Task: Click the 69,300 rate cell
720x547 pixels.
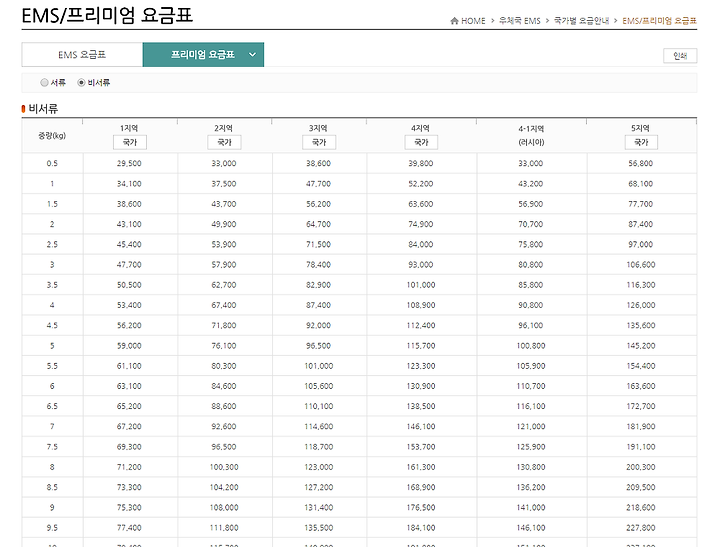Action: click(x=129, y=447)
